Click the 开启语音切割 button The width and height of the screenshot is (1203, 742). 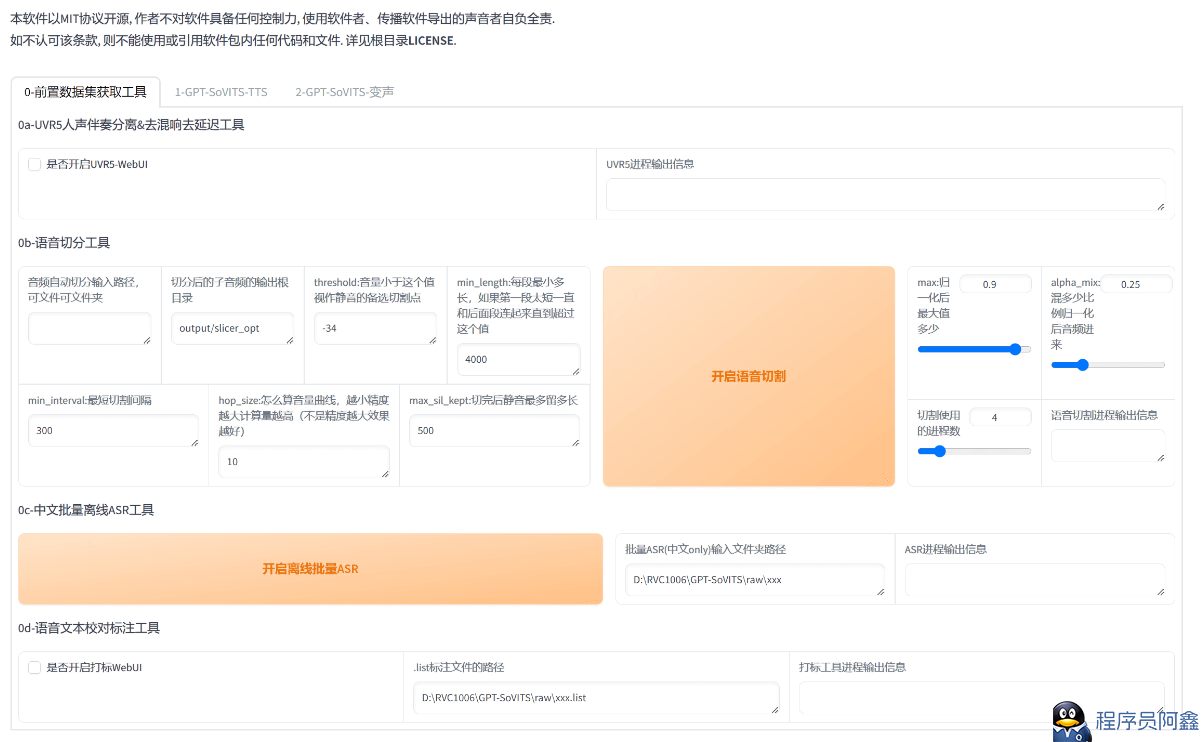tap(749, 376)
